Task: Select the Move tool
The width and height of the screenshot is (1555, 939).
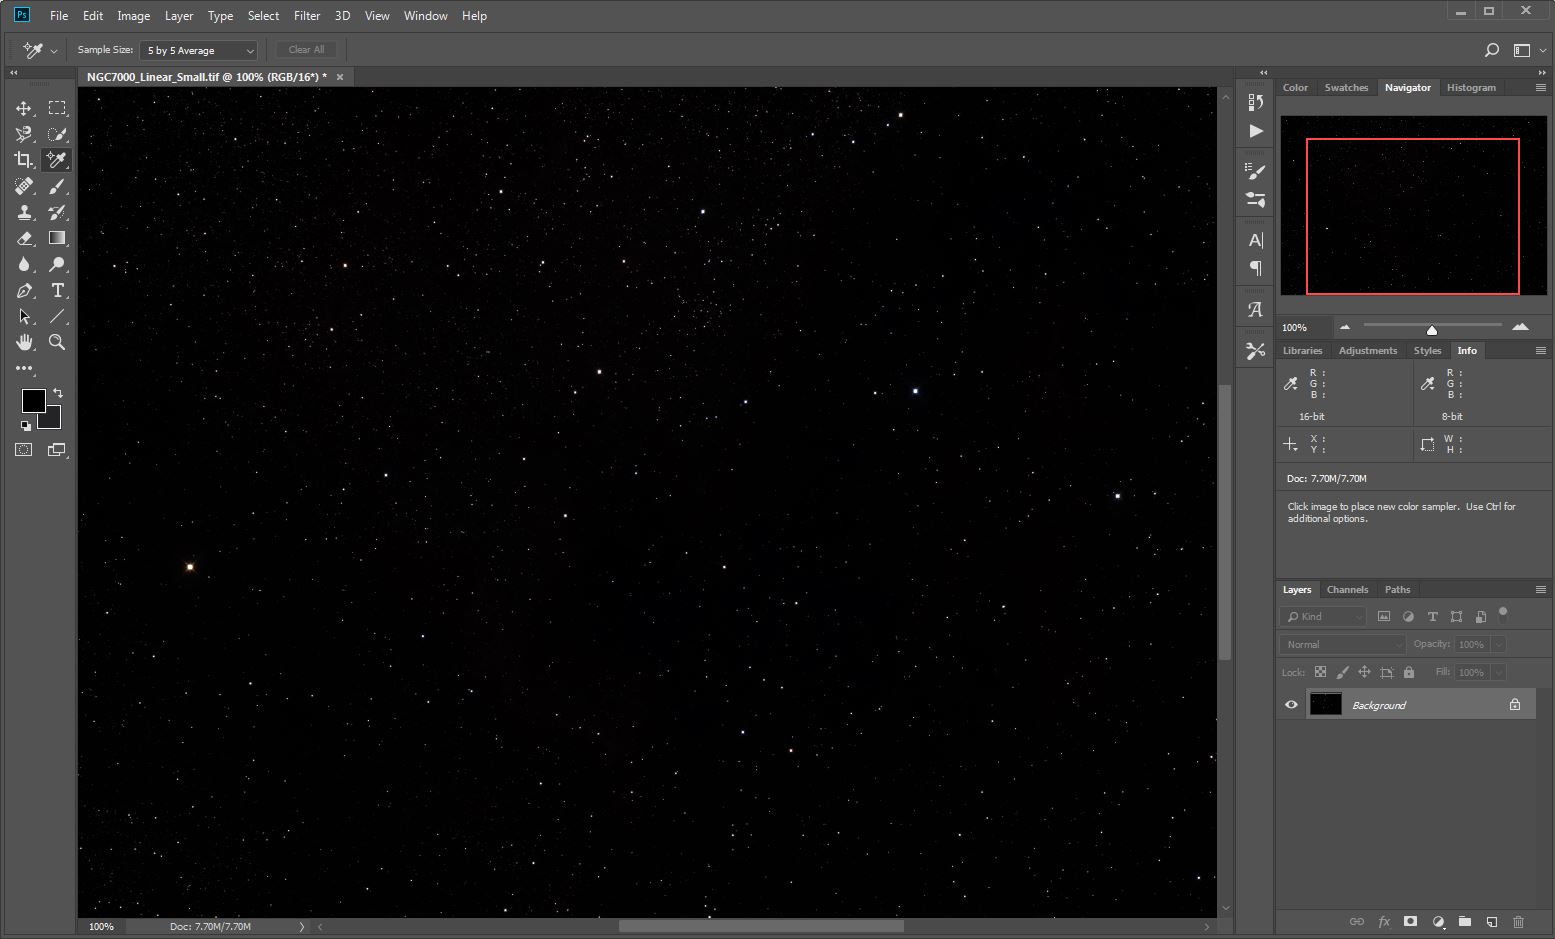Action: 24,108
